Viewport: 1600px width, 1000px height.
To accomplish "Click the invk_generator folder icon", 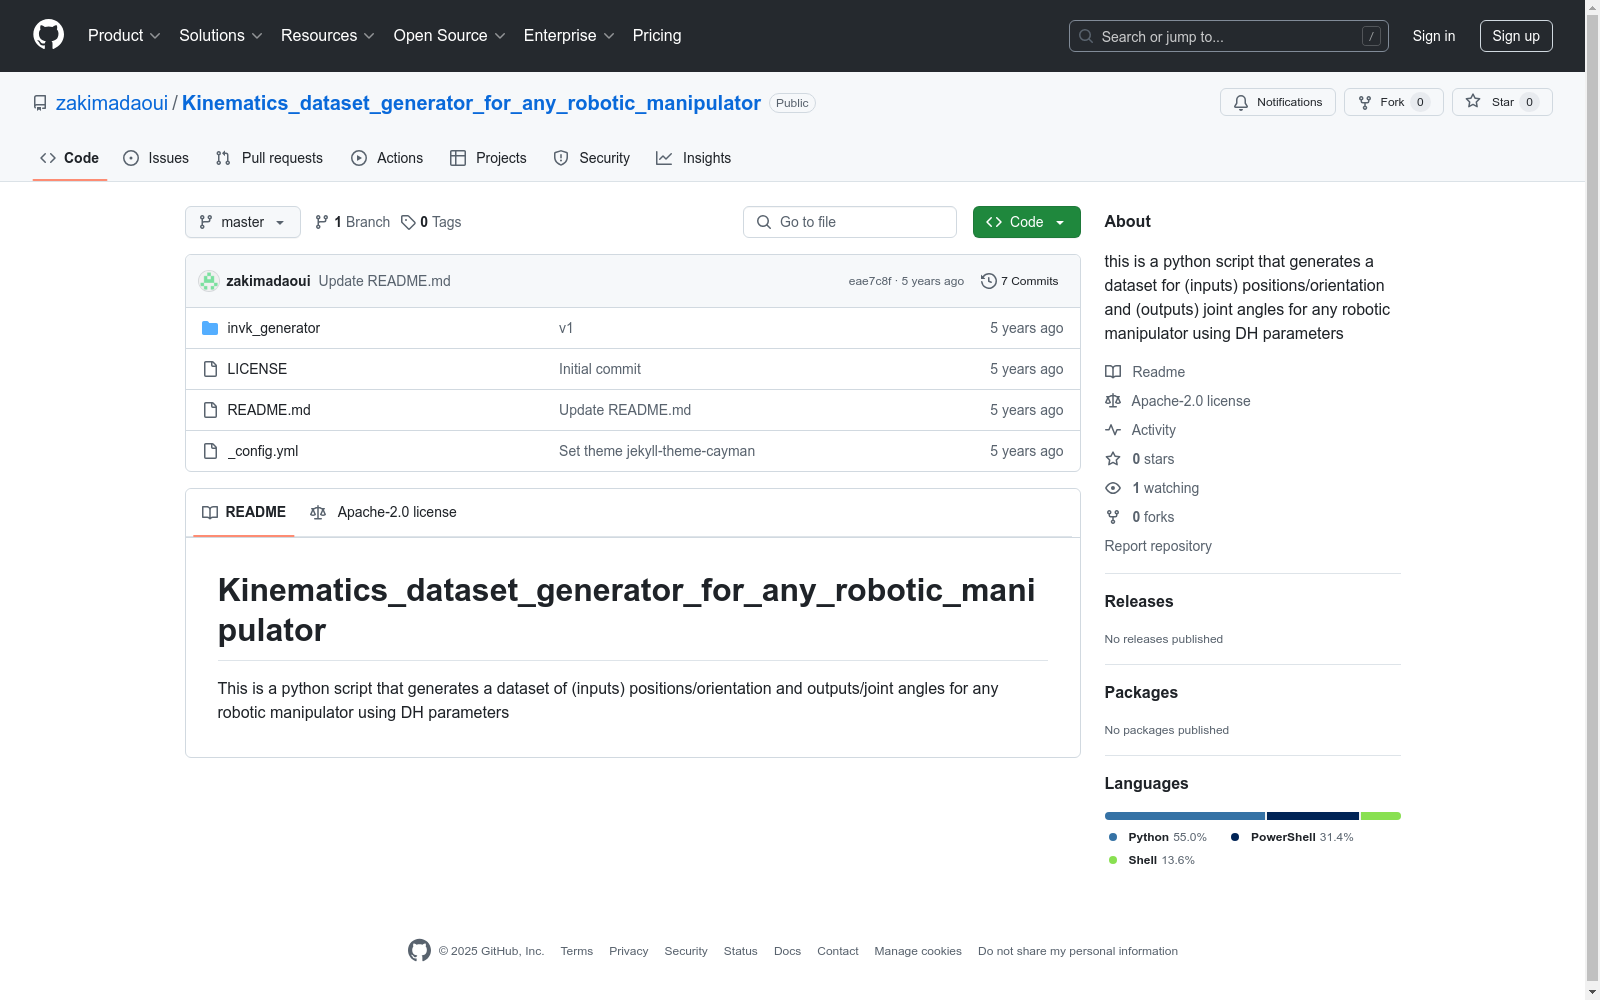I will click(210, 328).
